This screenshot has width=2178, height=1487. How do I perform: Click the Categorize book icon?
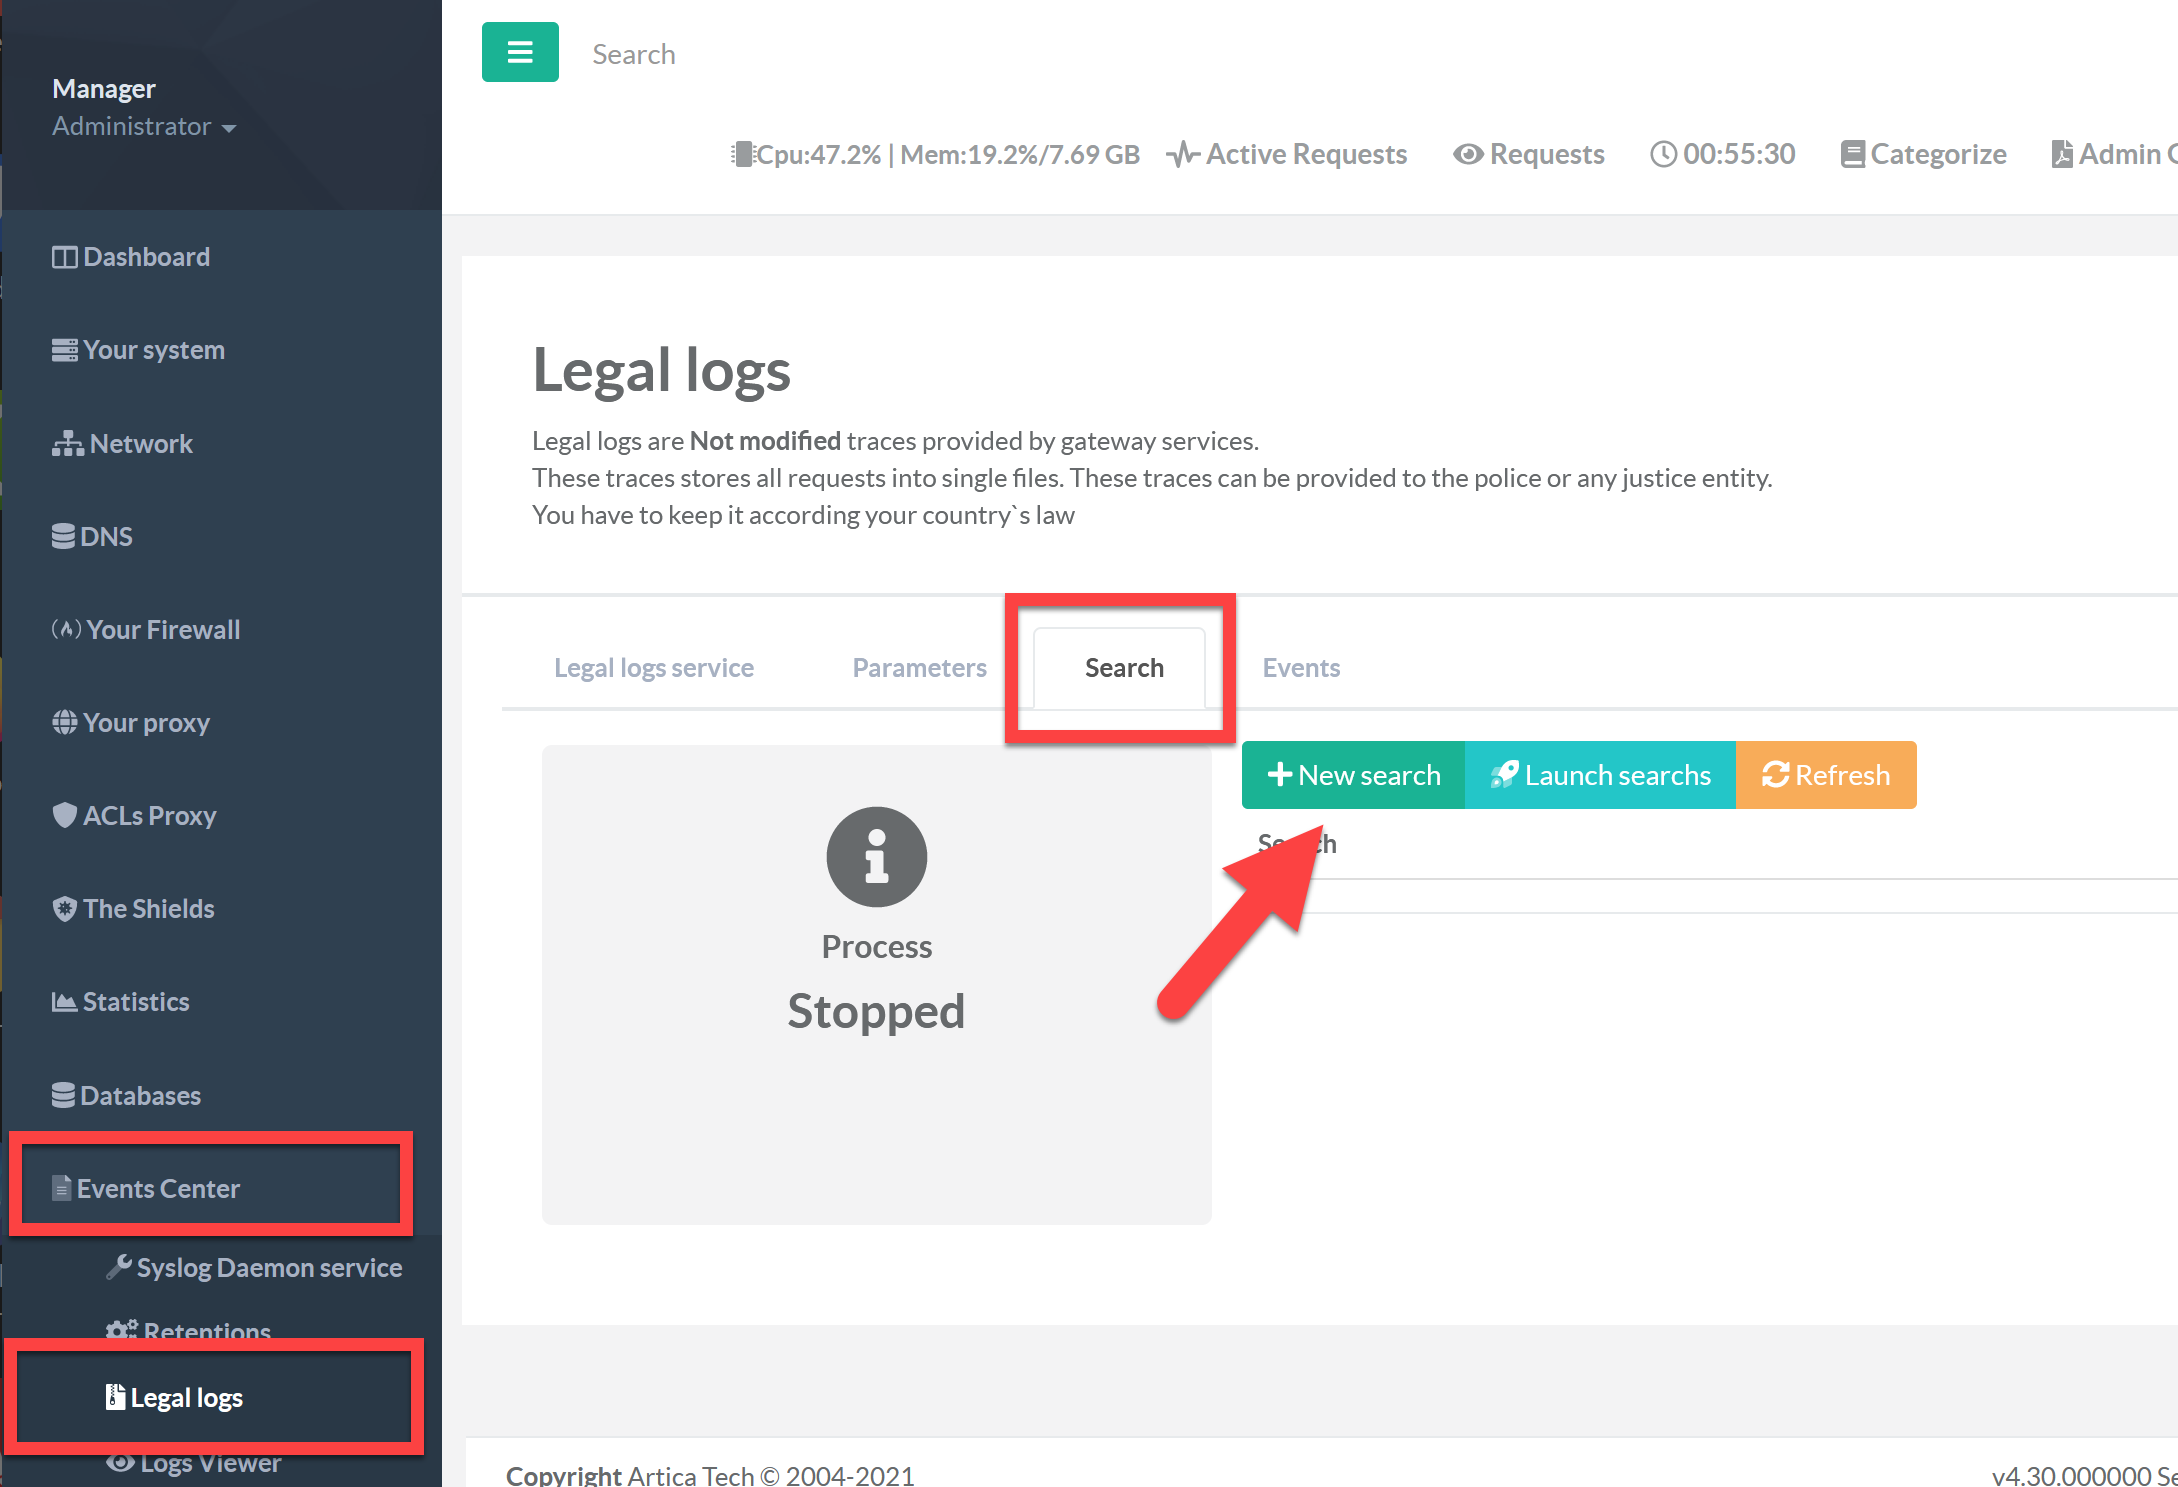point(1852,154)
